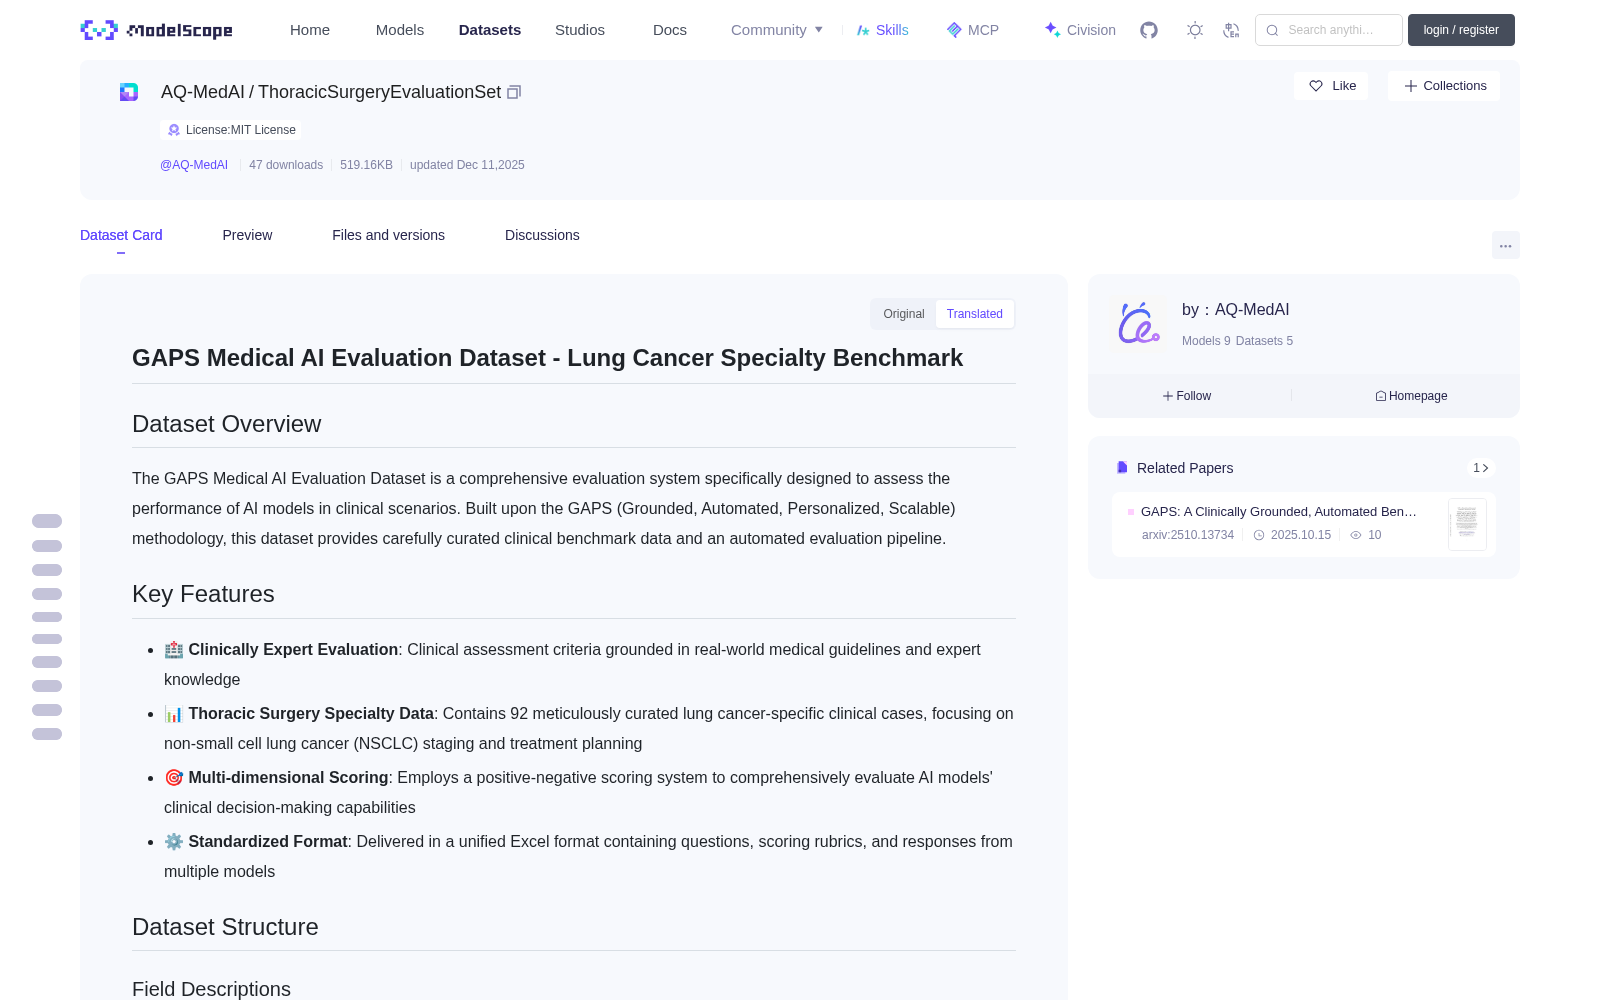Image resolution: width=1600 pixels, height=1000 pixels.
Task: Click the paper date 2025.10.15
Action: (x=1301, y=535)
